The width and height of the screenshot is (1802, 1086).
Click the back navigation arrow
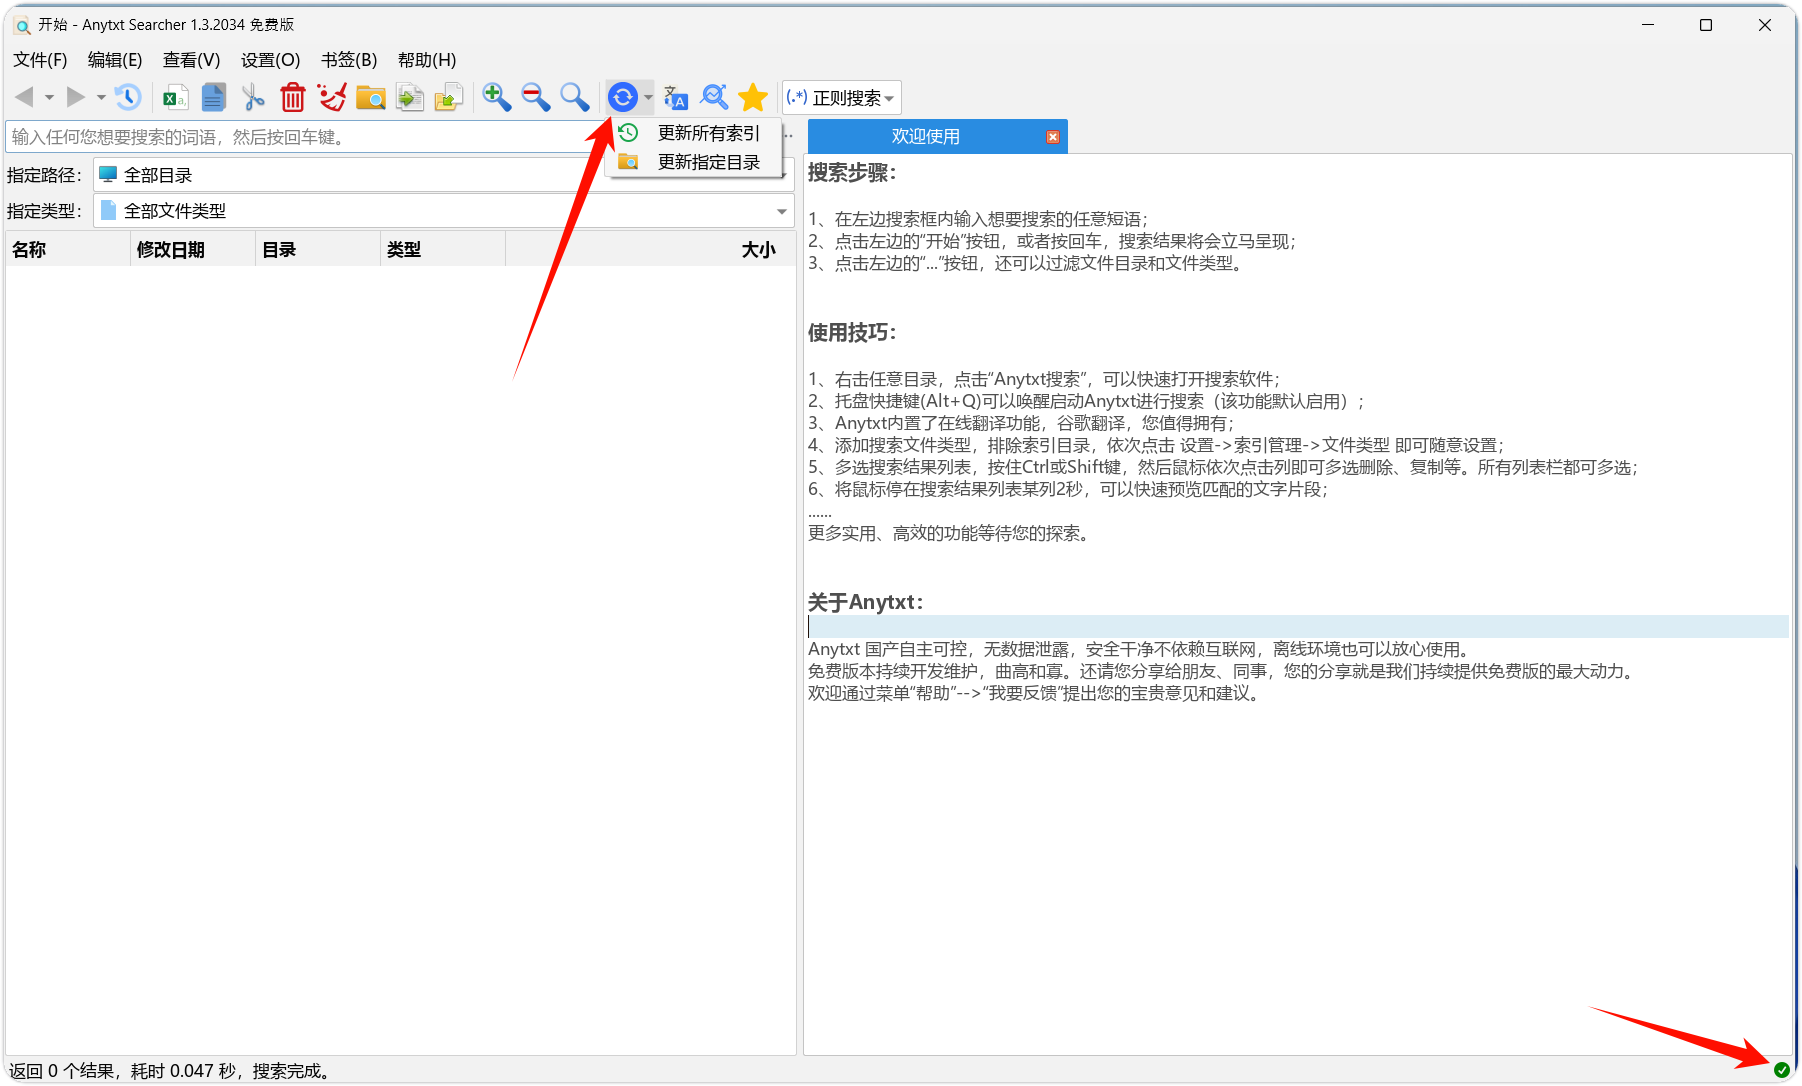25,97
